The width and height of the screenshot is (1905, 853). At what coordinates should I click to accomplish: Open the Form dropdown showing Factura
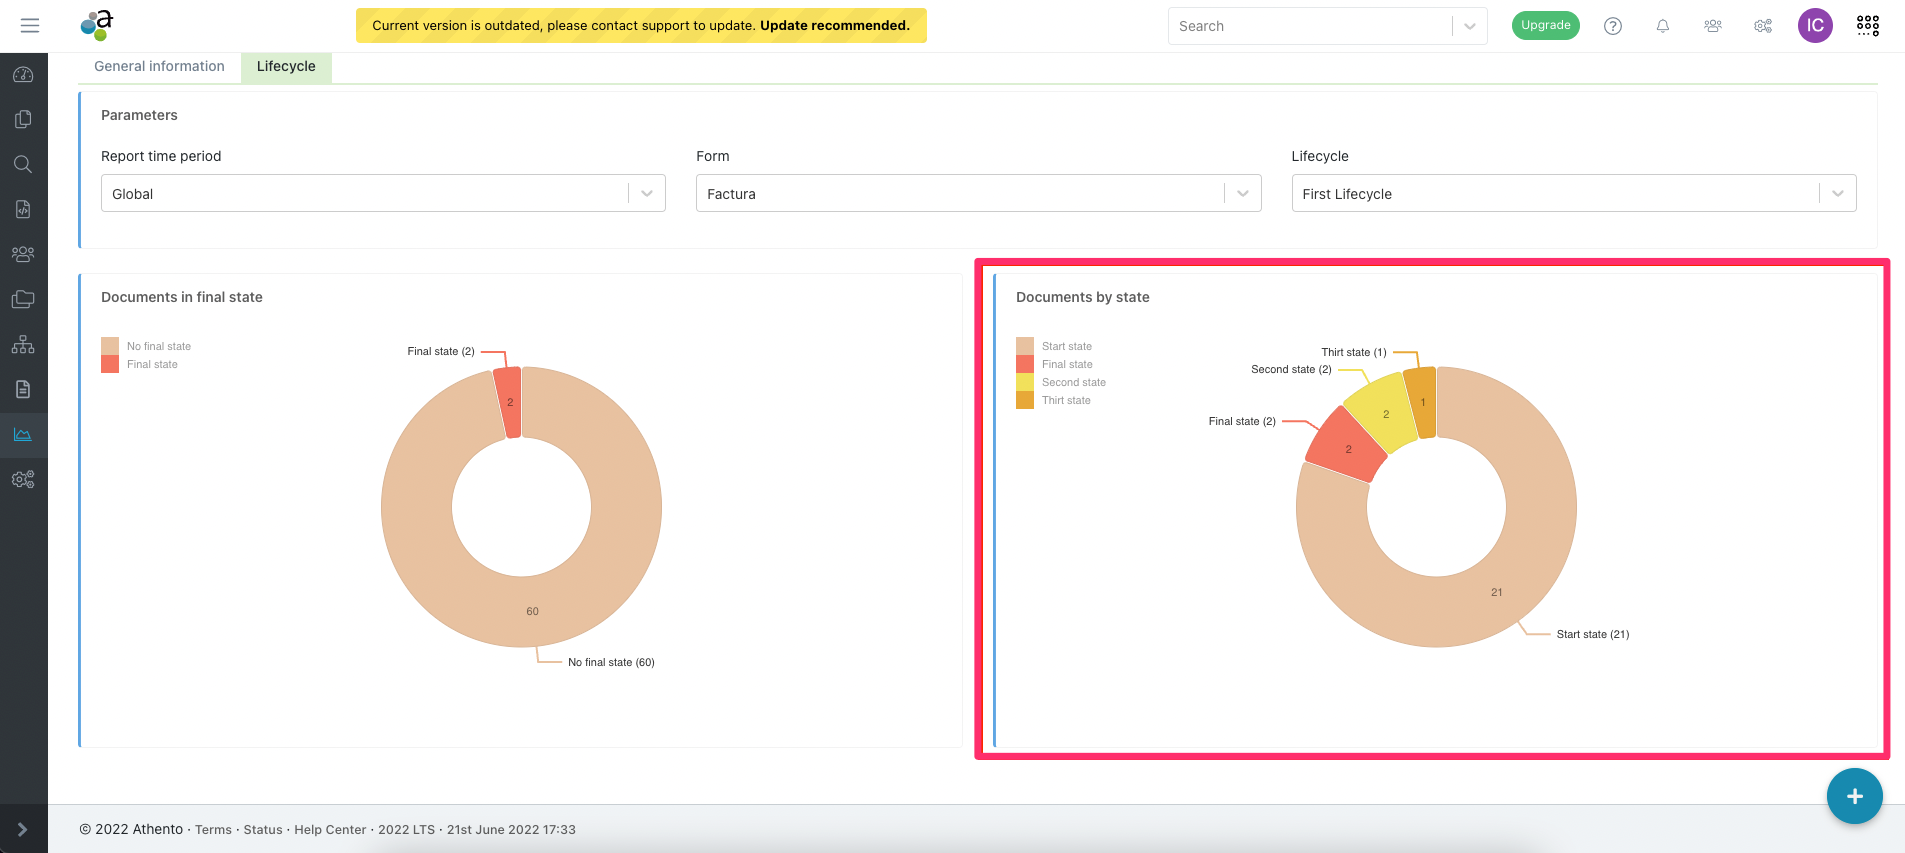[977, 194]
